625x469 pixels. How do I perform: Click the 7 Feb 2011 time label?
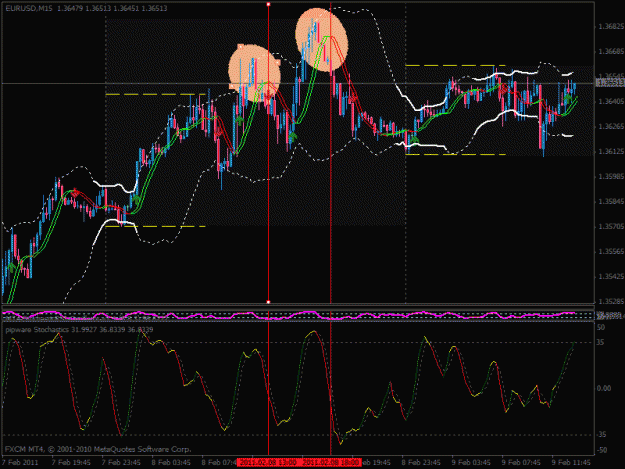point(20,463)
